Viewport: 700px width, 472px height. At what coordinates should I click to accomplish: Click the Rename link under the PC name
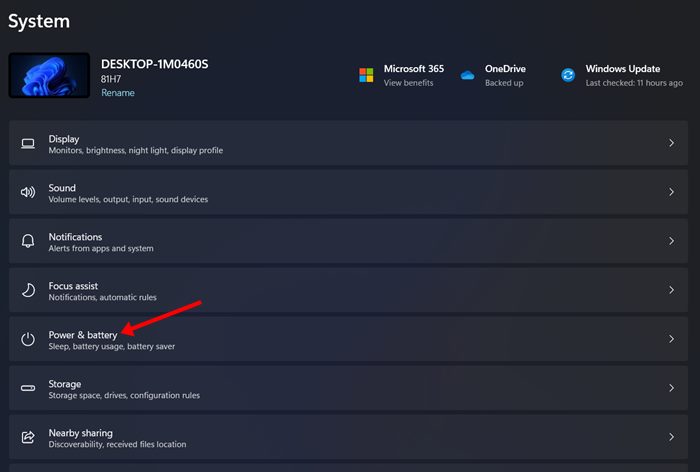(118, 93)
